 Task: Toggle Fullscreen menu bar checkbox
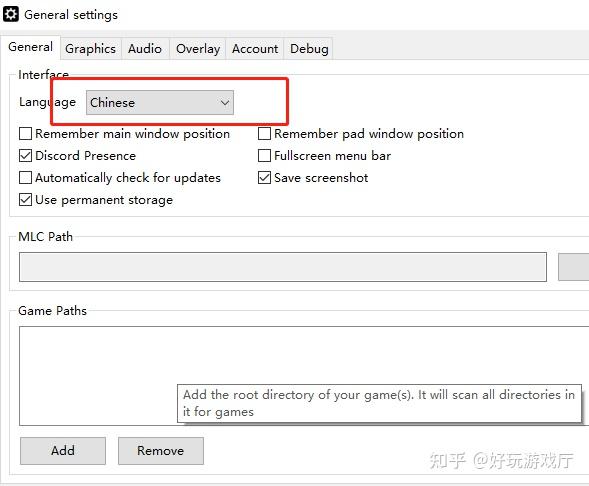[x=264, y=155]
